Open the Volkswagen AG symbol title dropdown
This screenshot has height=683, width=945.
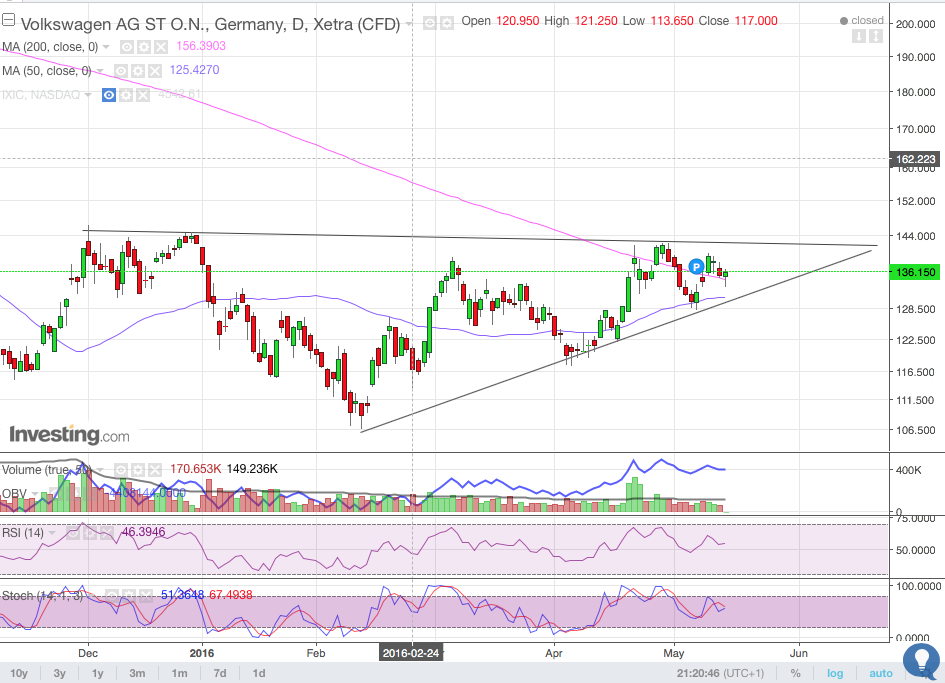[x=409, y=24]
